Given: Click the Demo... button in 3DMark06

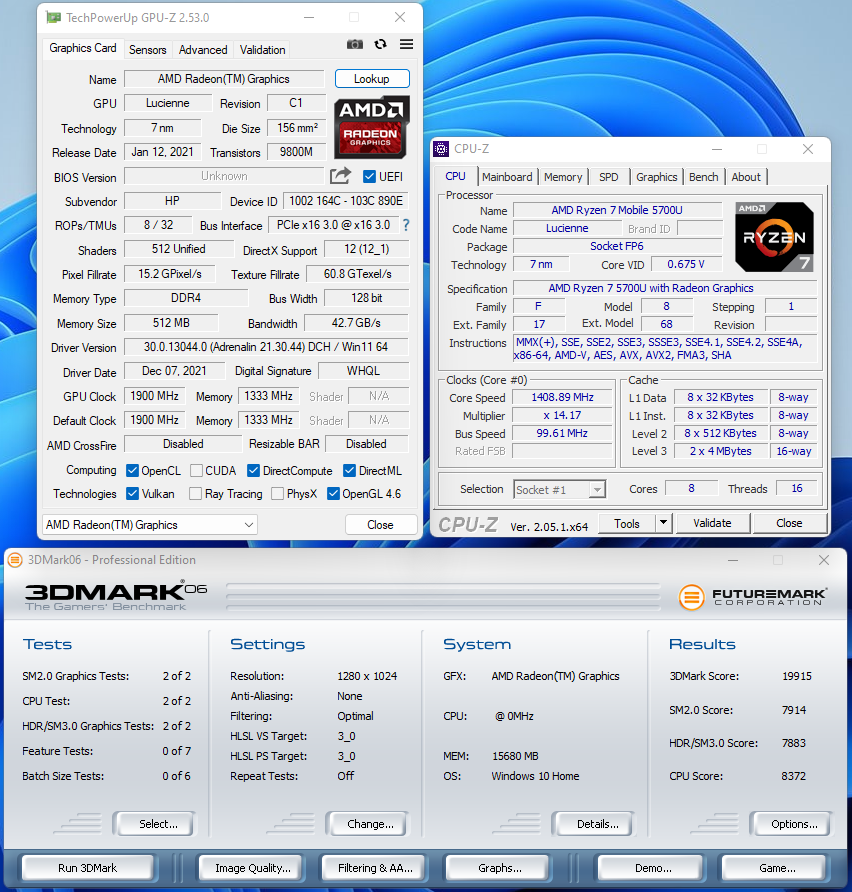Looking at the screenshot, I should [x=650, y=868].
